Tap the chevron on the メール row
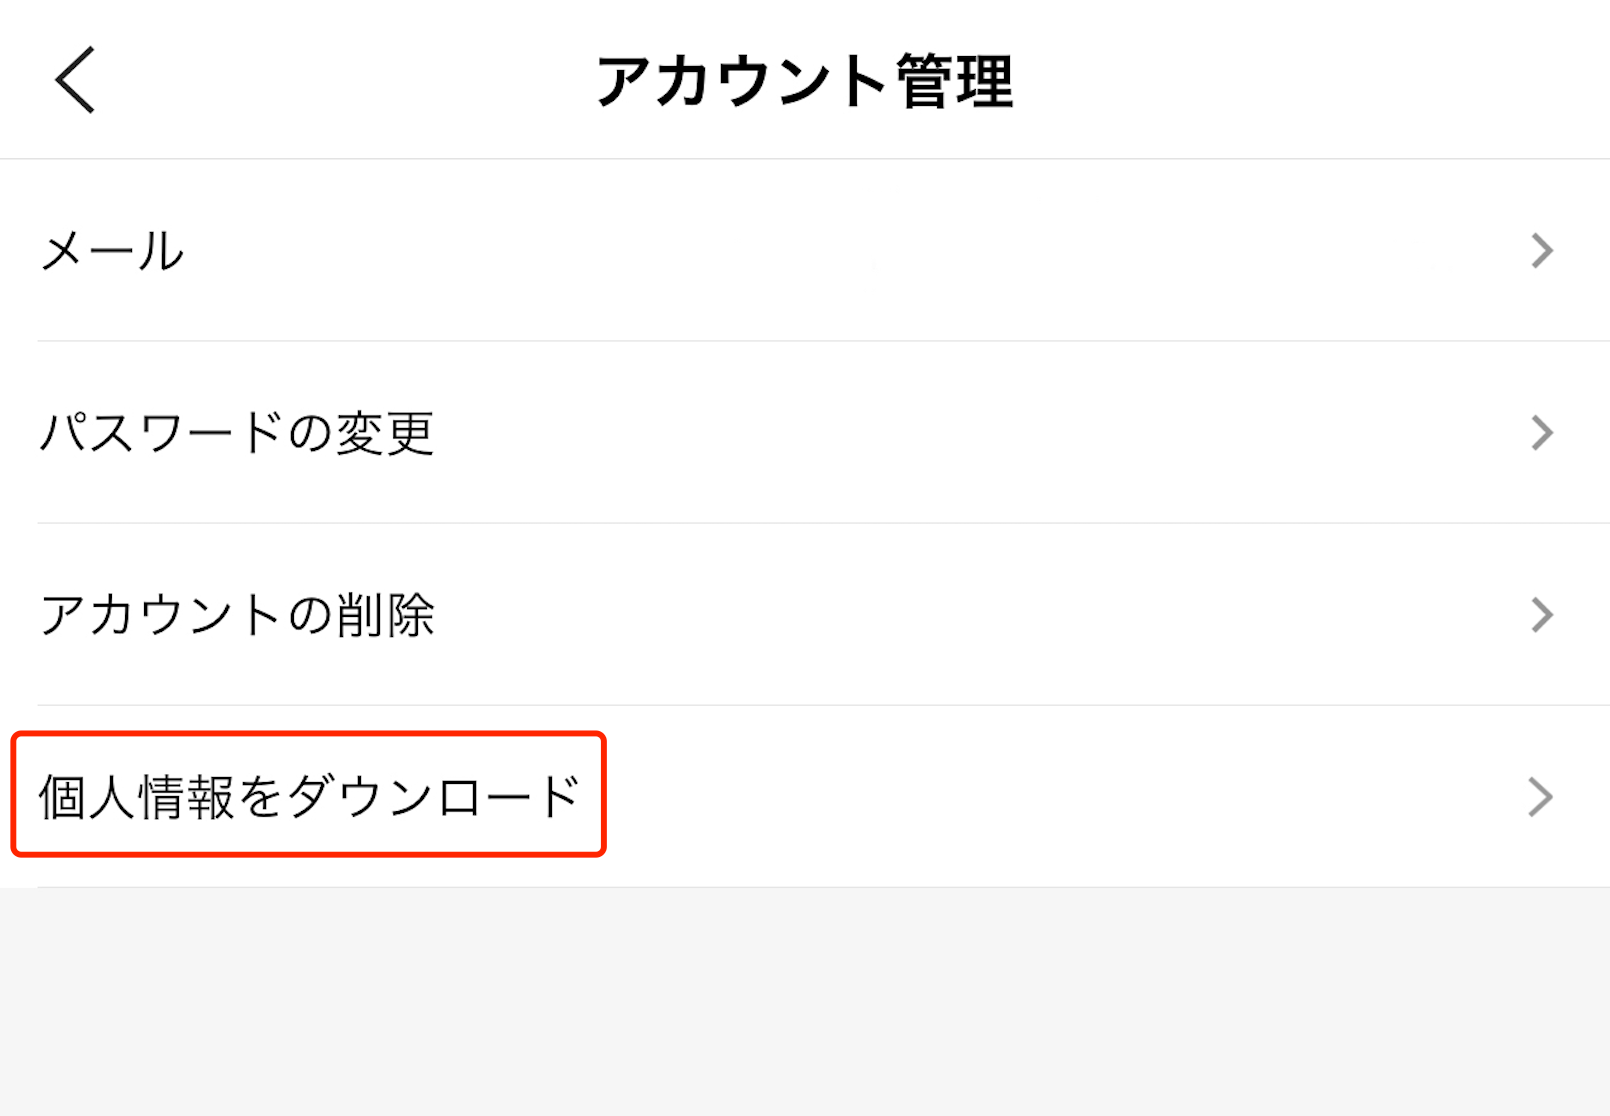 [x=1541, y=251]
